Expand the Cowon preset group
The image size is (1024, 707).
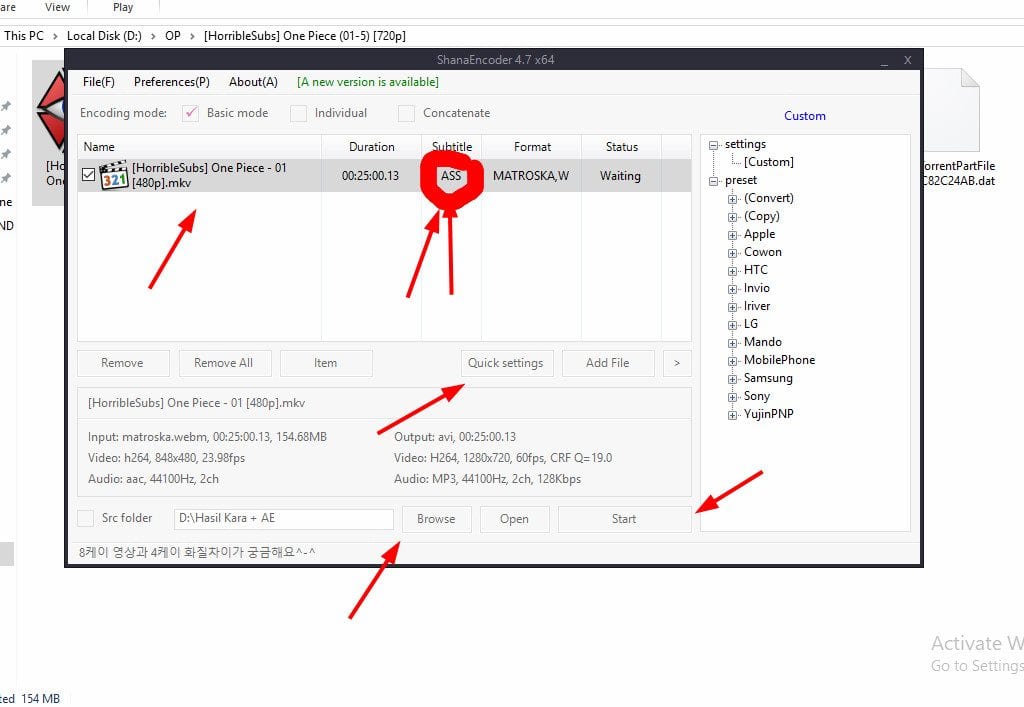coord(732,253)
